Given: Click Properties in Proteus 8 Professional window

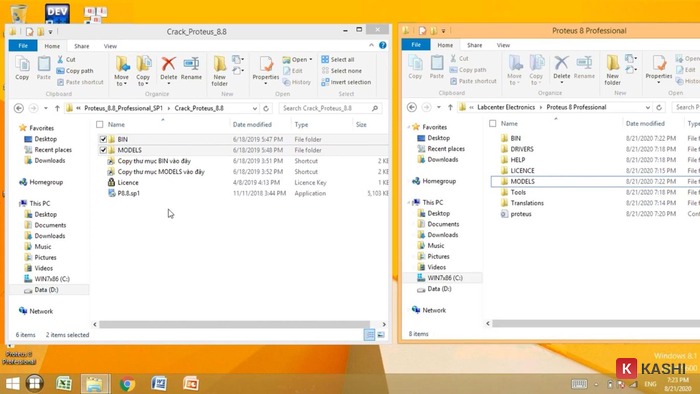Looking at the screenshot, I should 658,69.
